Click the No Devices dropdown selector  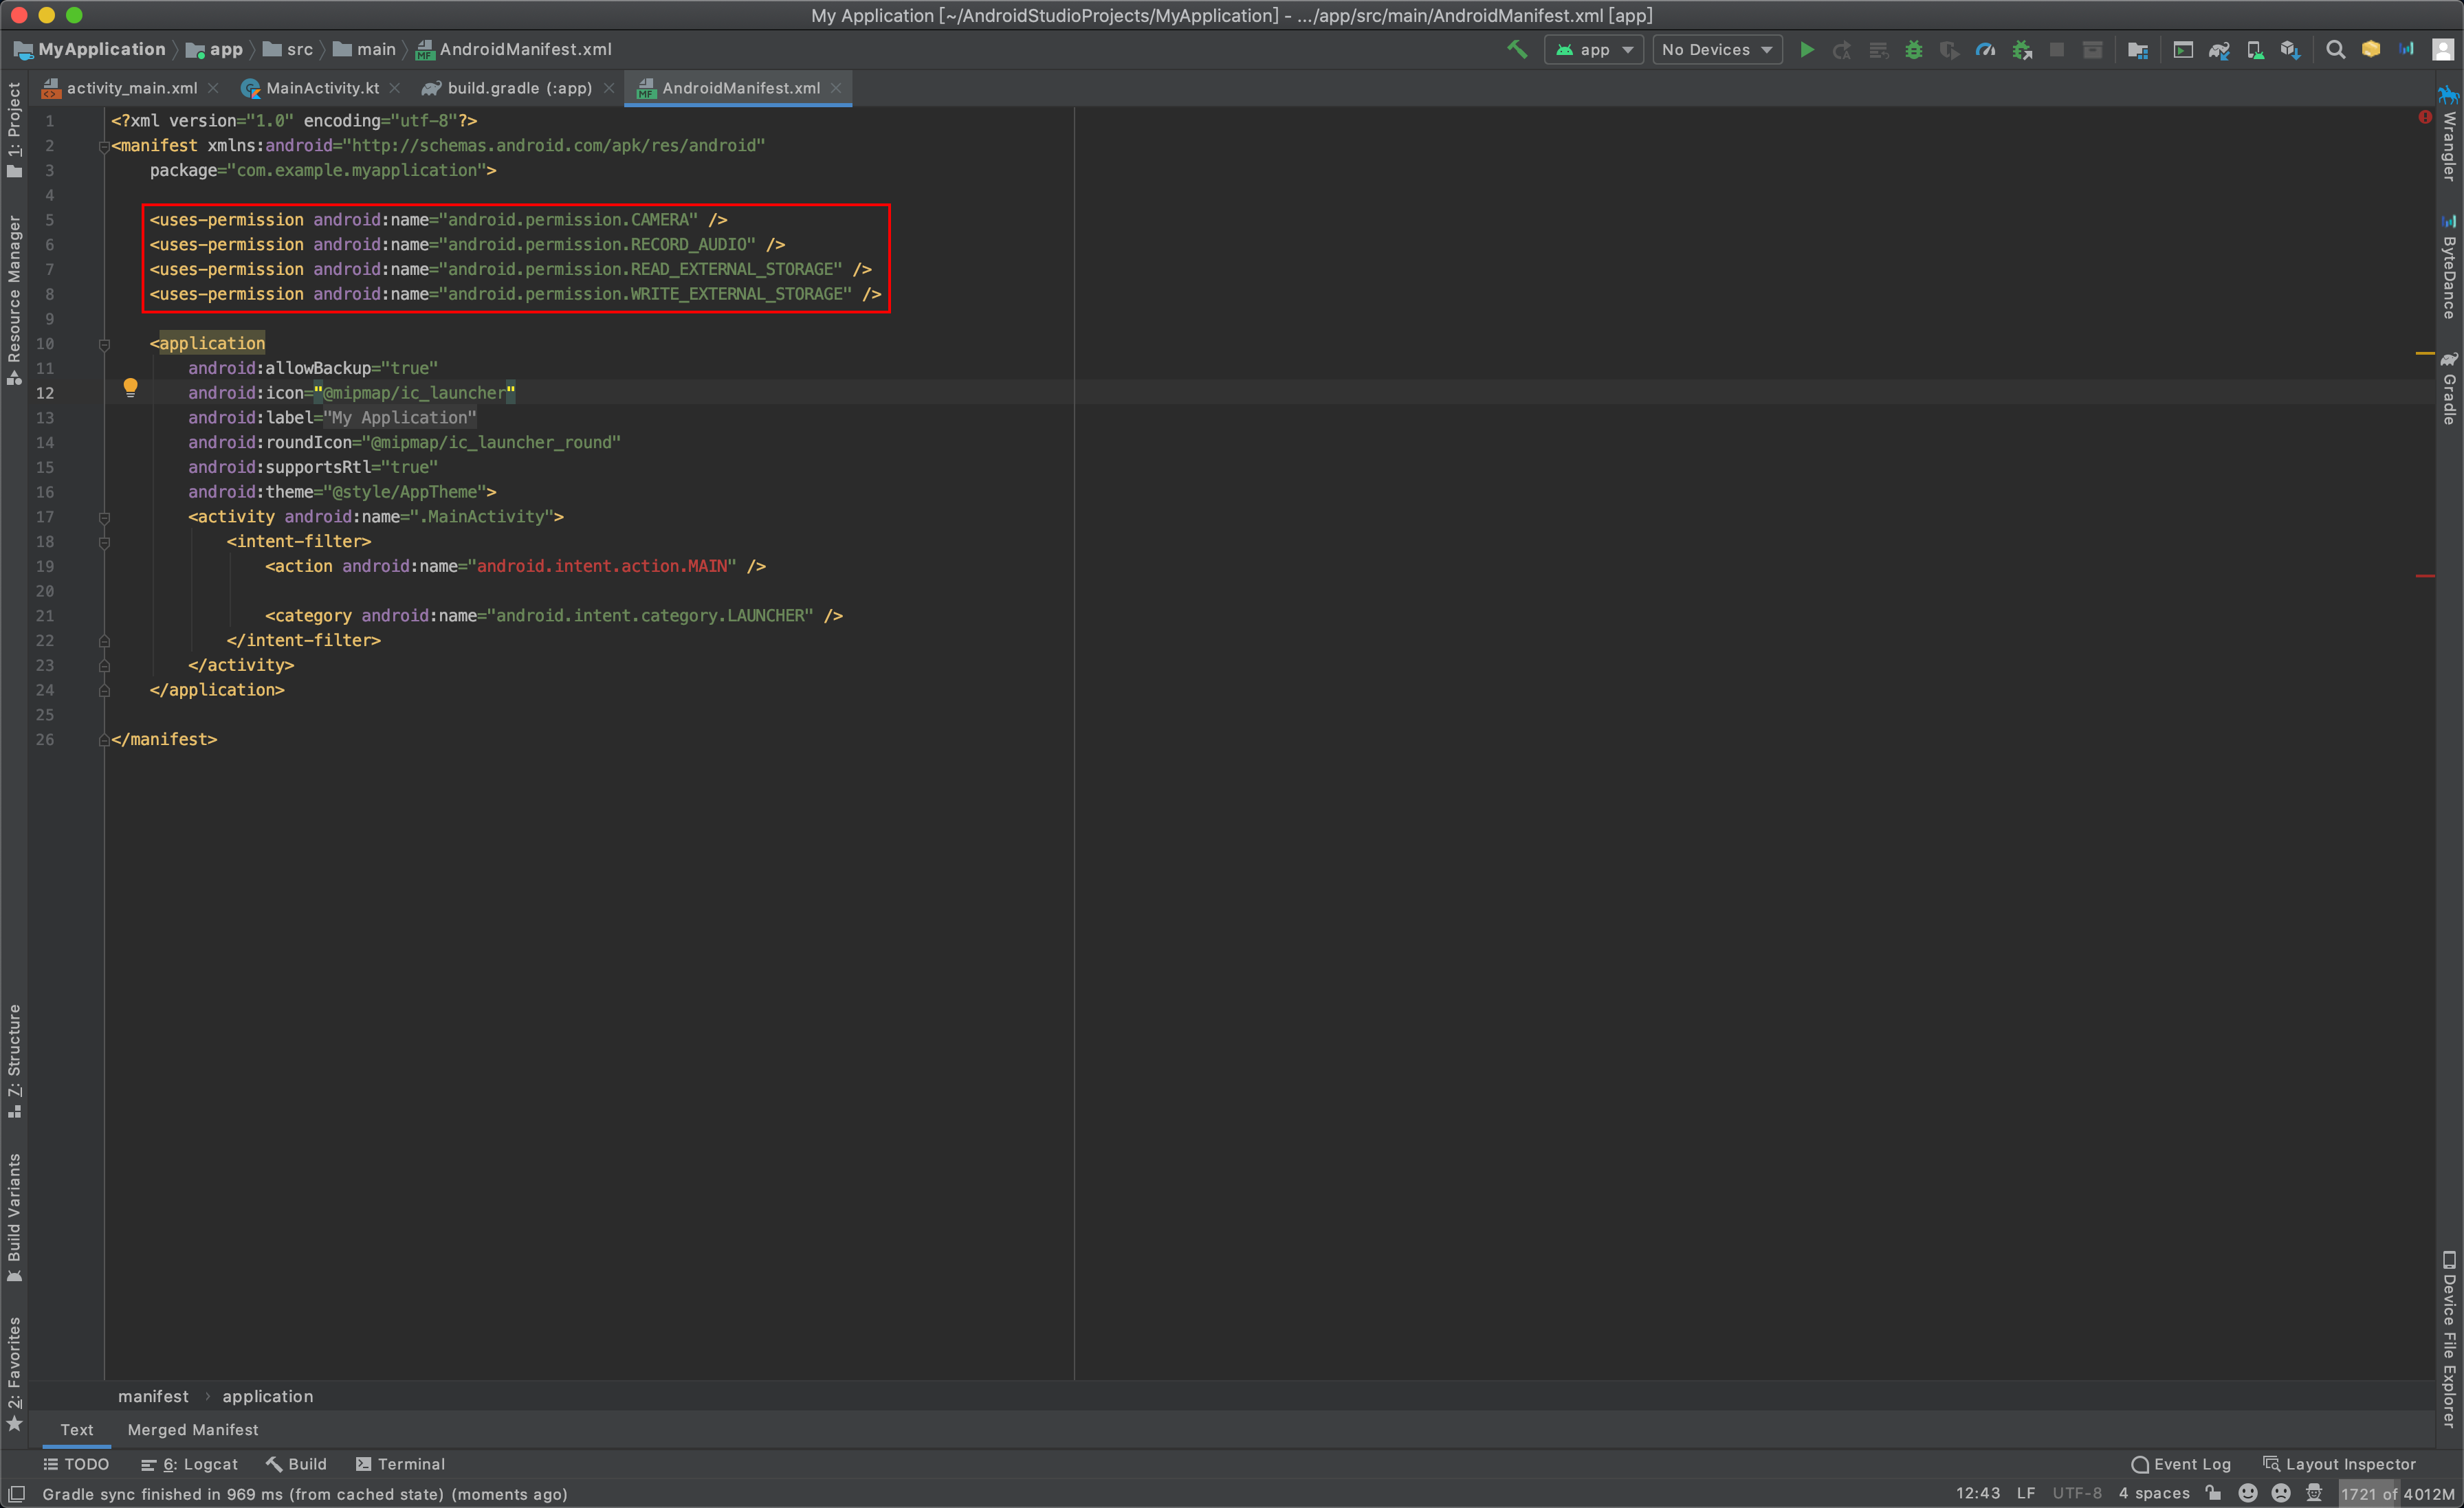click(1716, 51)
